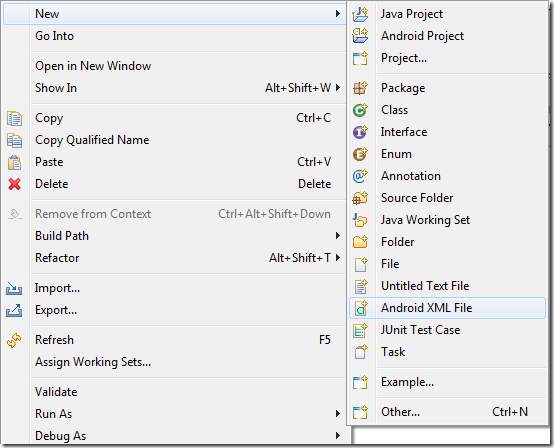
Task: Expand the Debug As submenu arrow
Action: click(337, 435)
